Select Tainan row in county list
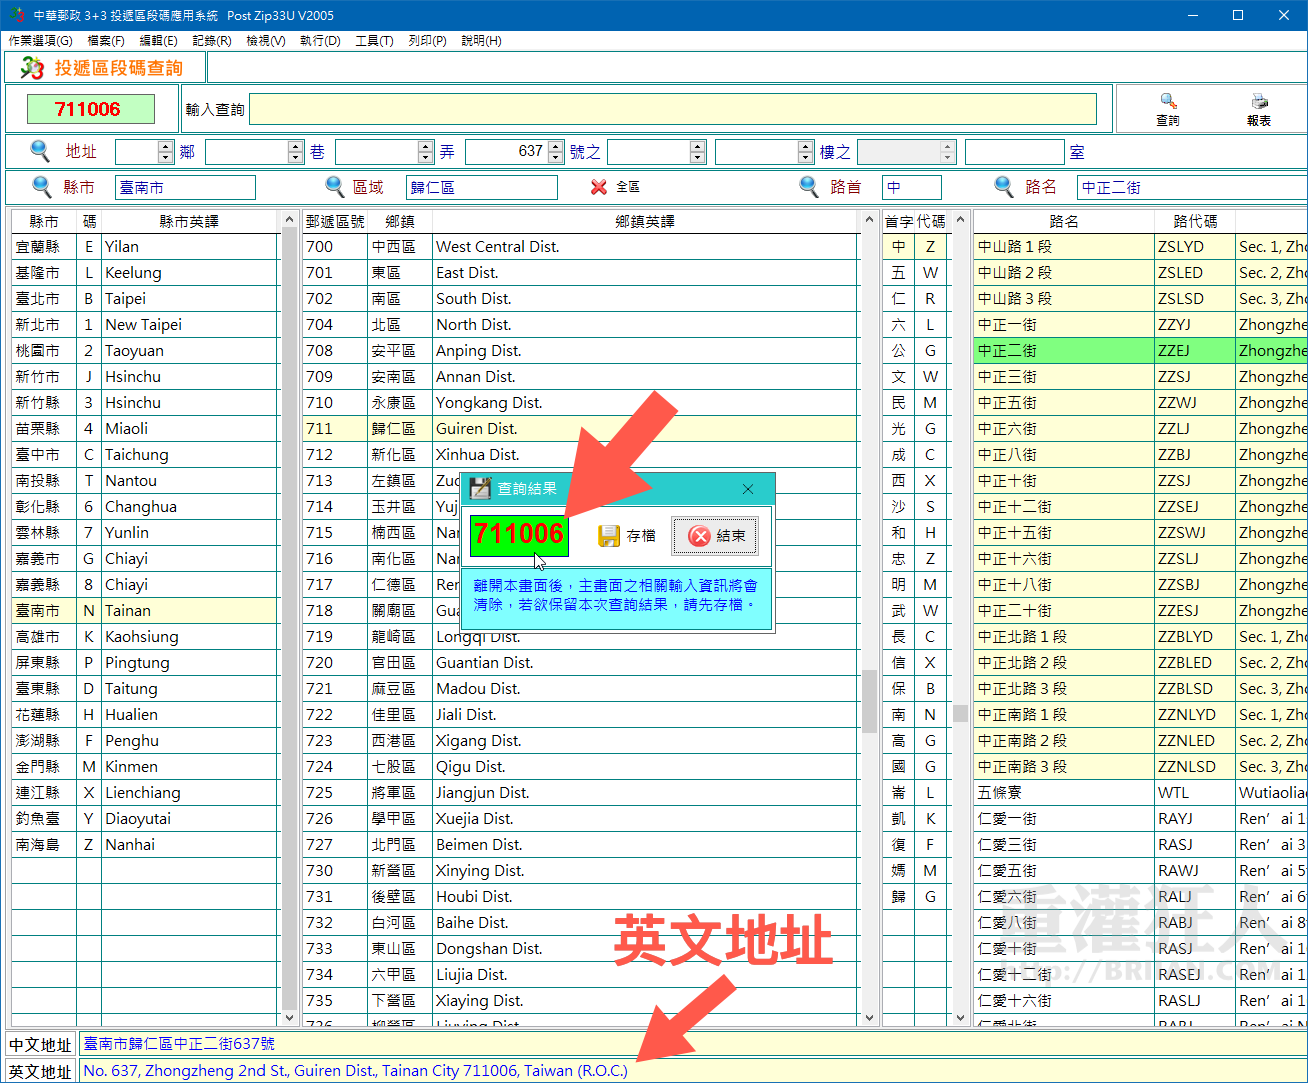The image size is (1308, 1084). pyautogui.click(x=145, y=611)
